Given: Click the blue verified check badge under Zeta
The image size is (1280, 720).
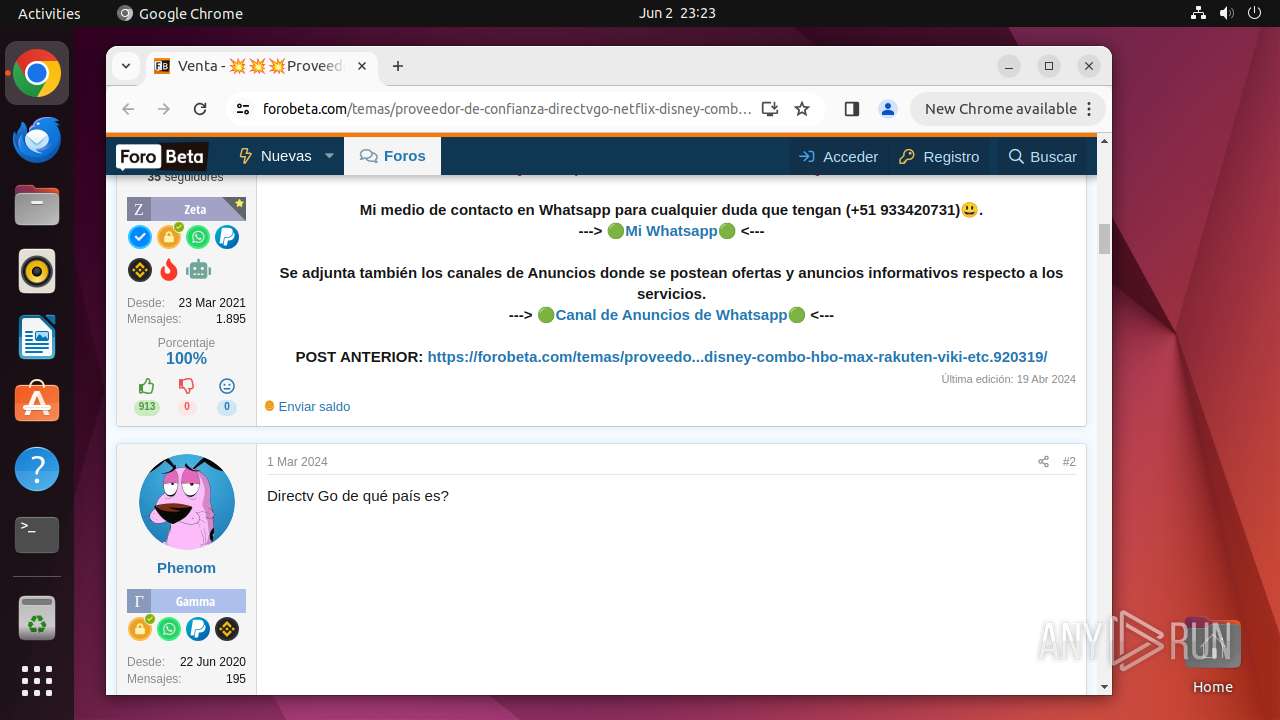Looking at the screenshot, I should click(x=140, y=237).
